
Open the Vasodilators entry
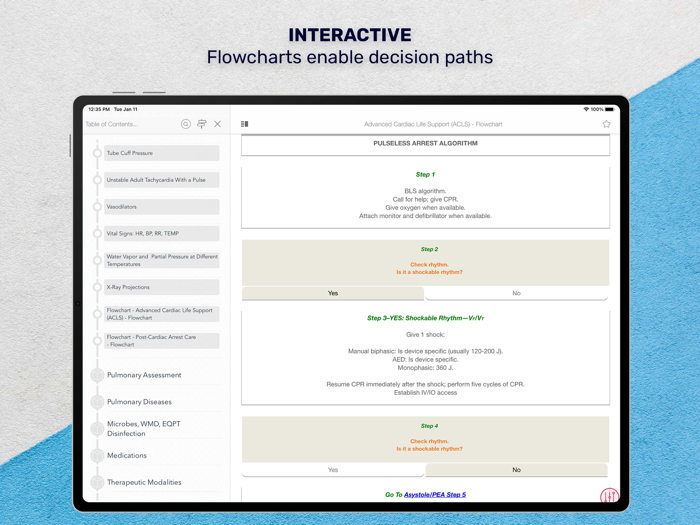pos(162,207)
